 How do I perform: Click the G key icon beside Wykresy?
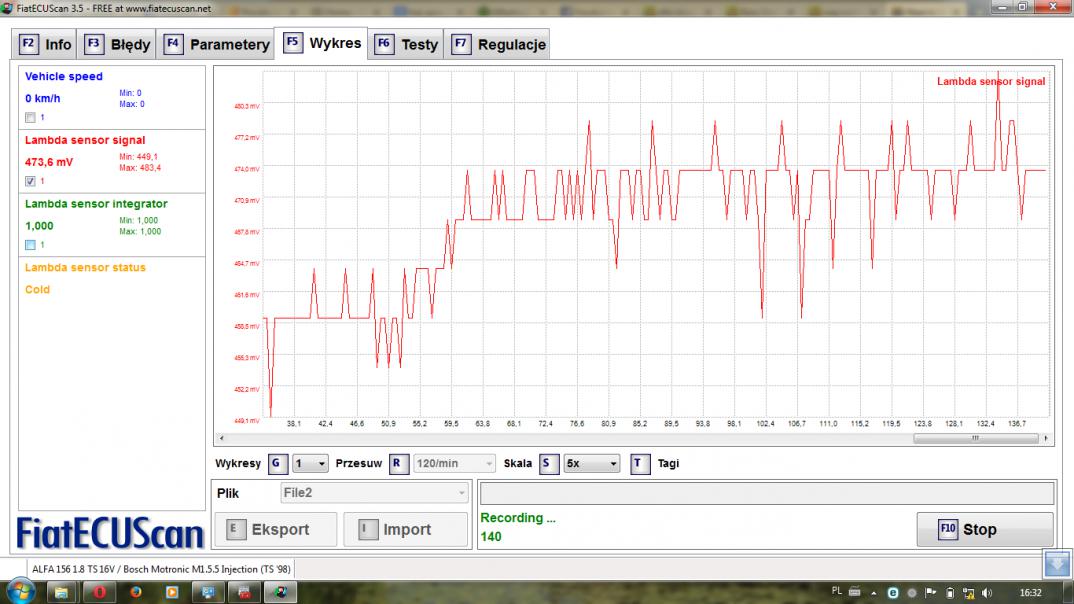(x=277, y=464)
